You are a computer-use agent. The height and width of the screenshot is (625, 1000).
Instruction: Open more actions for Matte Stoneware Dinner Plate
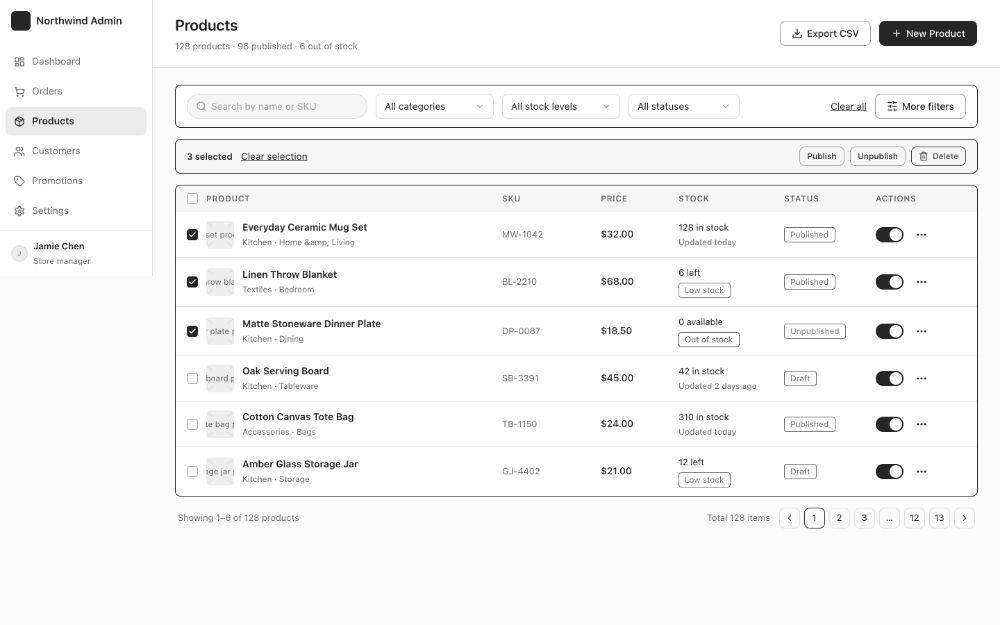click(x=922, y=331)
